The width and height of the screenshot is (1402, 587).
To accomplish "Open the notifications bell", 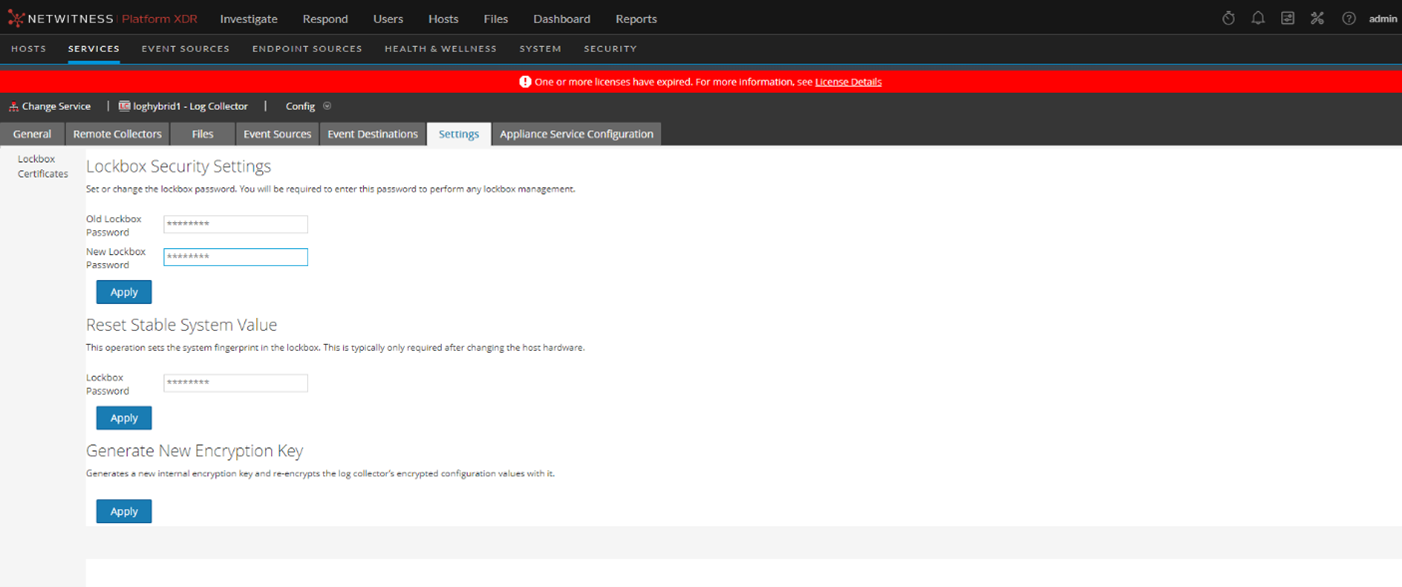I will [1258, 18].
